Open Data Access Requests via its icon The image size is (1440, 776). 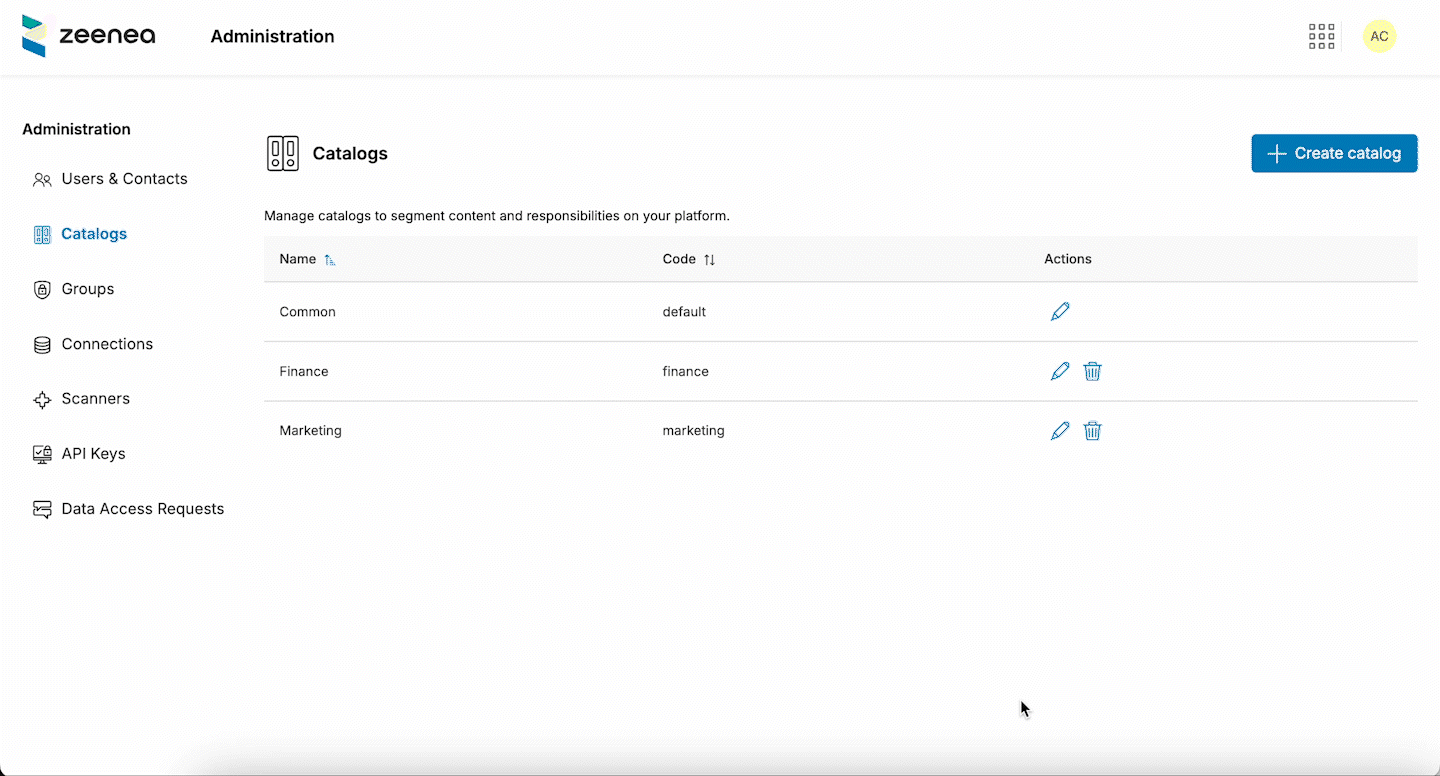42,508
